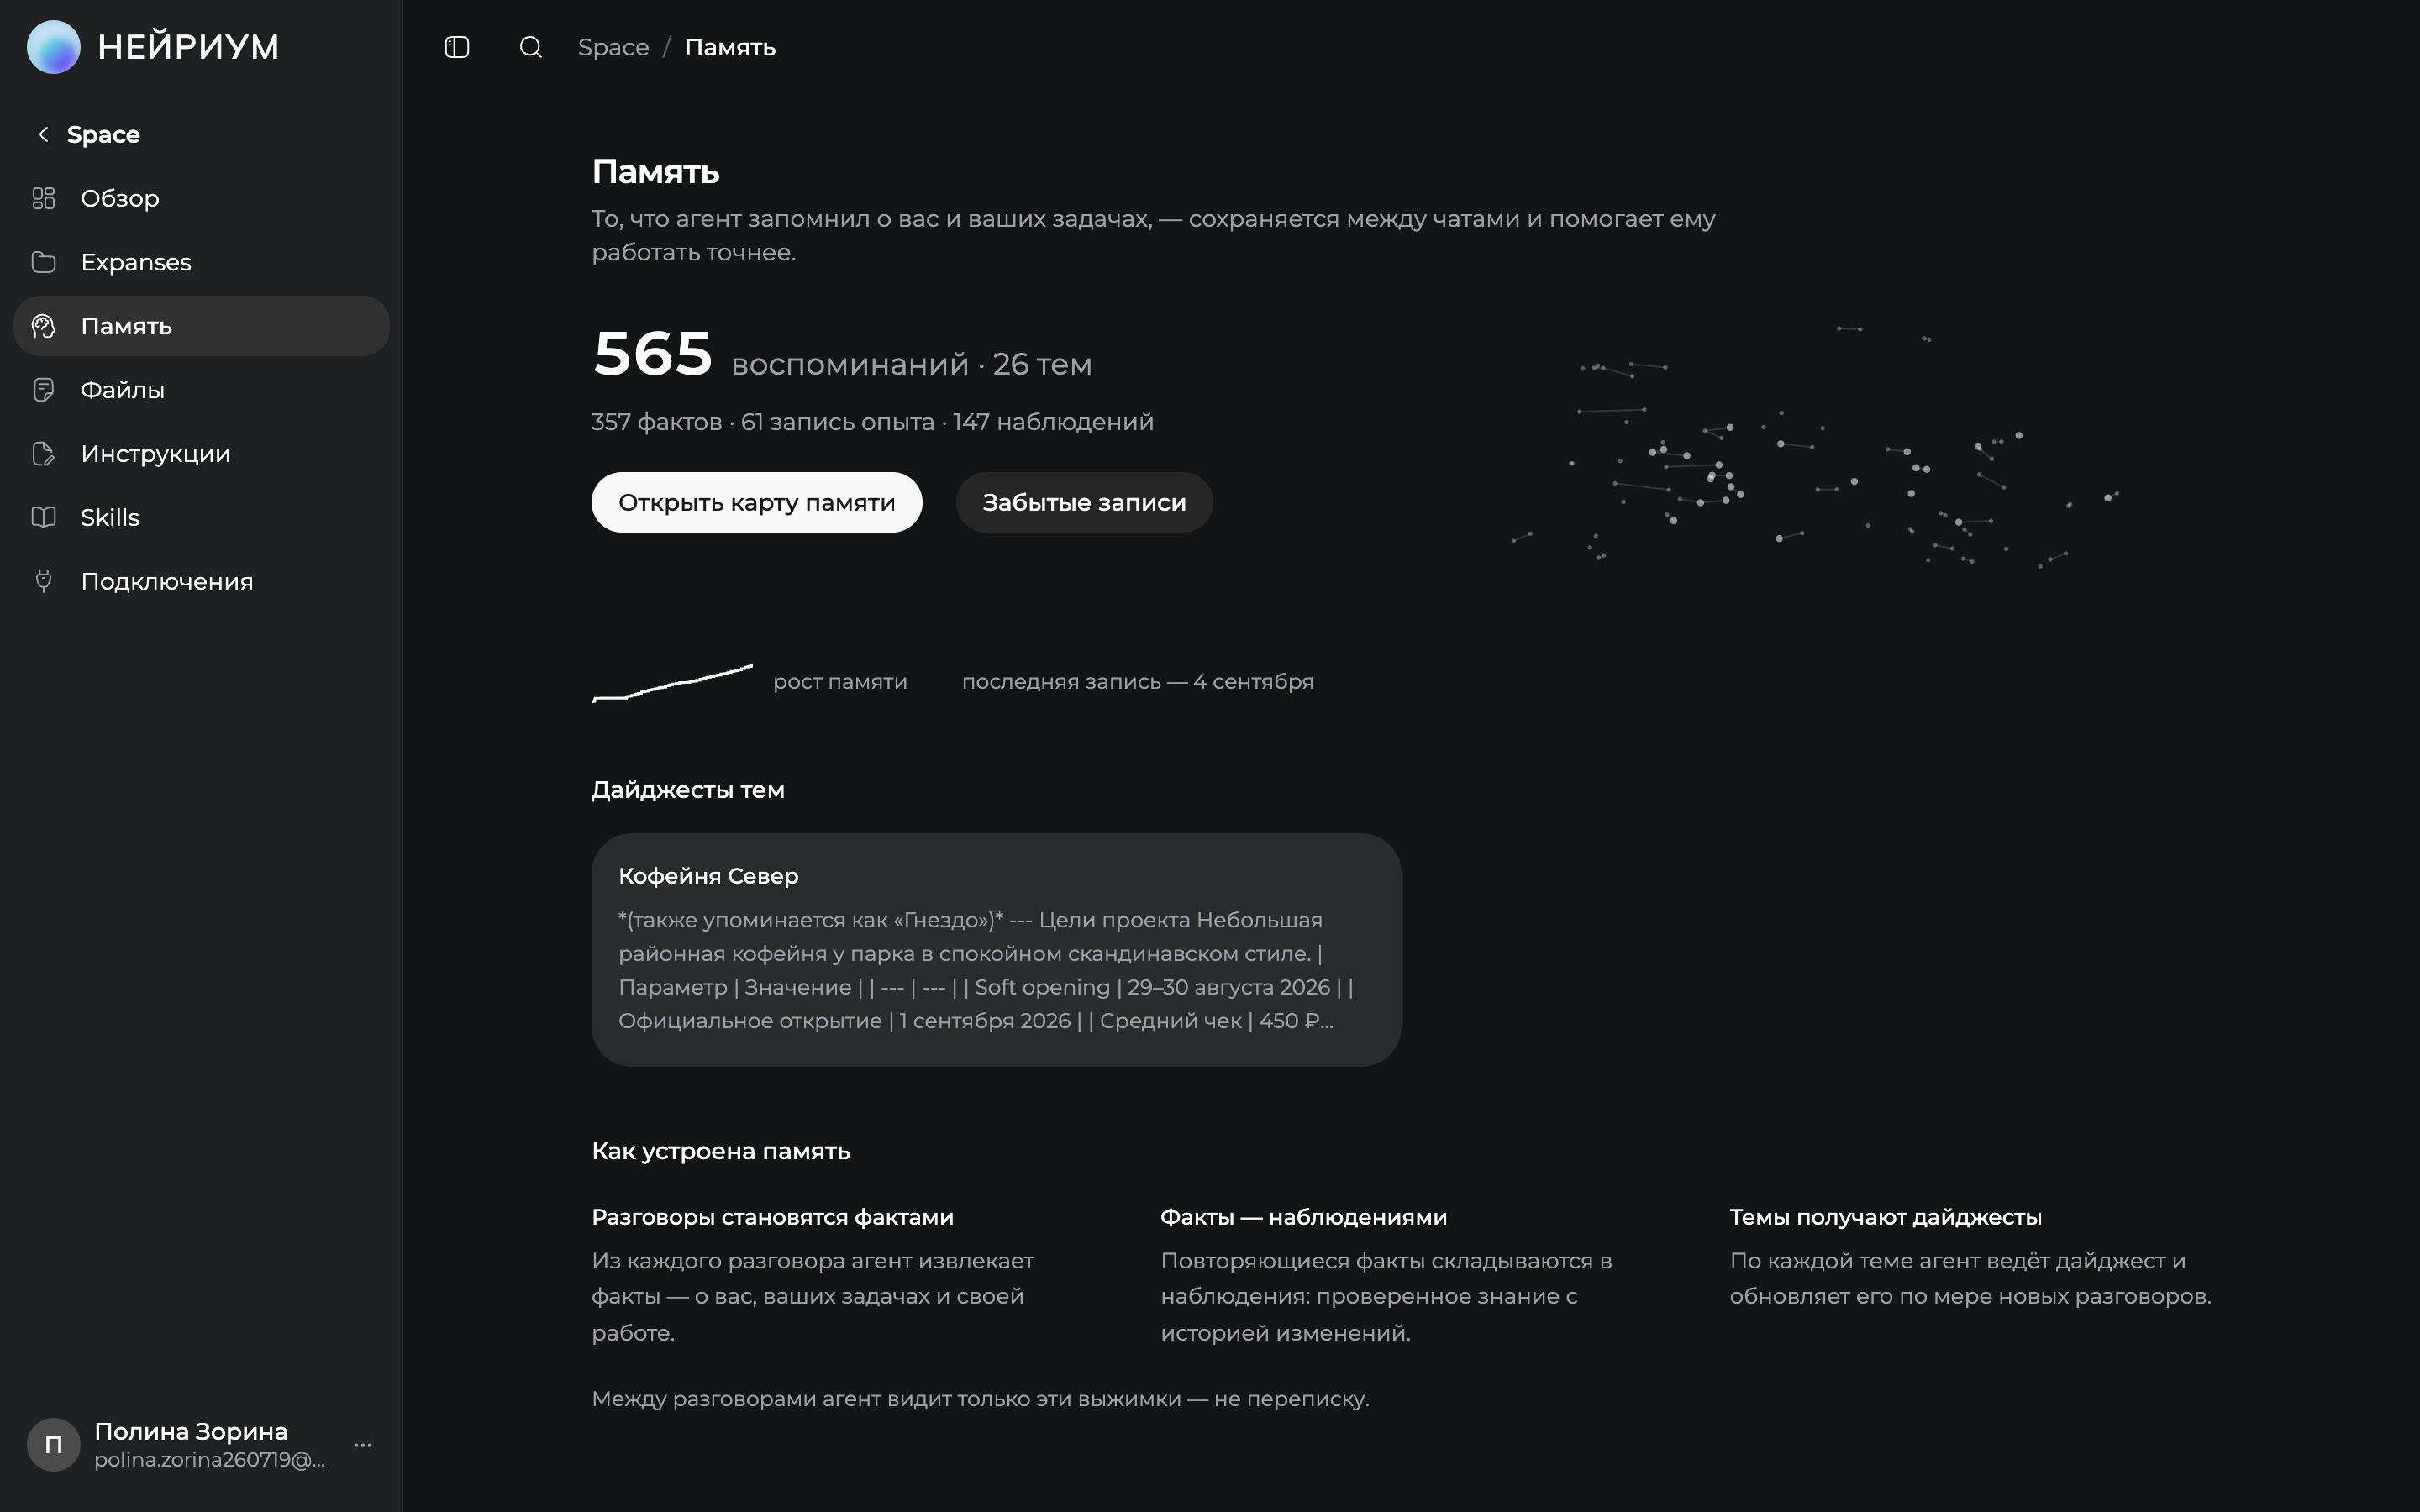2420x1512 pixels.
Task: Open the Кофейня Север digest card
Action: click(996, 950)
